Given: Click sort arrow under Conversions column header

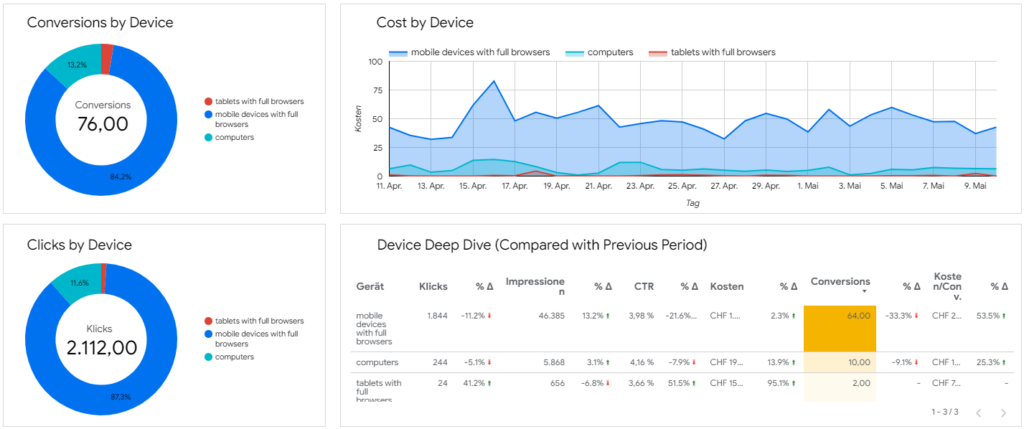Looking at the screenshot, I should [x=864, y=292].
